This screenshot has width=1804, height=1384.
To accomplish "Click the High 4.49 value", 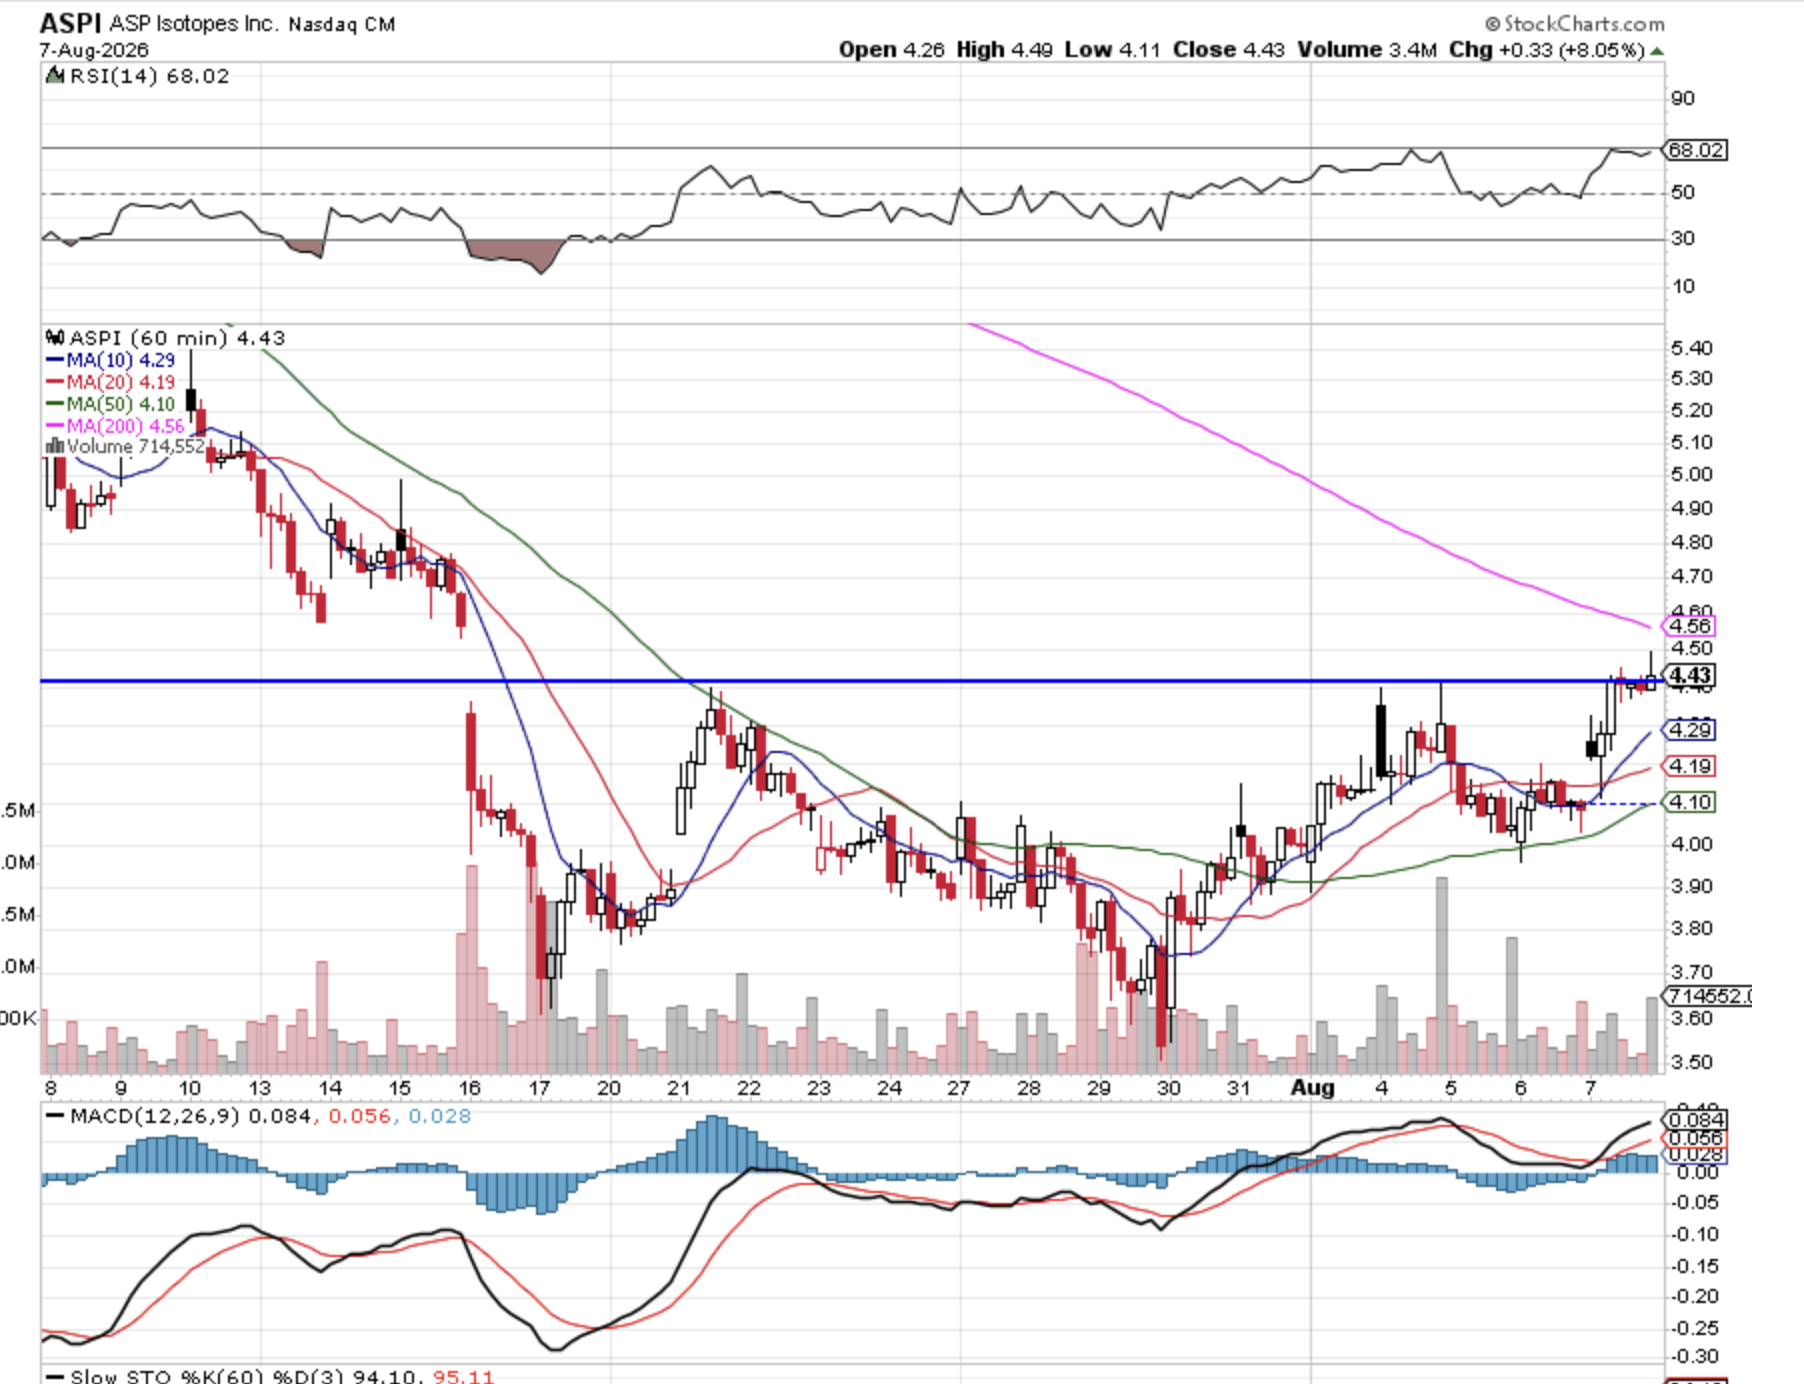I will (x=1004, y=50).
